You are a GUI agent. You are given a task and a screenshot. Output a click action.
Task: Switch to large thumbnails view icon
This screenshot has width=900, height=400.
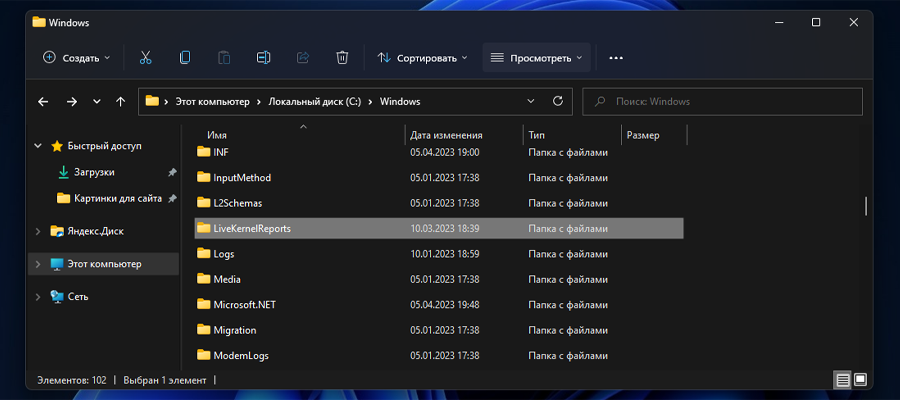coord(860,380)
